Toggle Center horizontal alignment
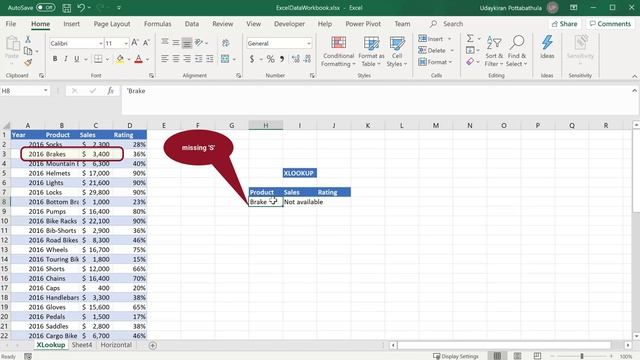The image size is (640, 360). click(176, 59)
